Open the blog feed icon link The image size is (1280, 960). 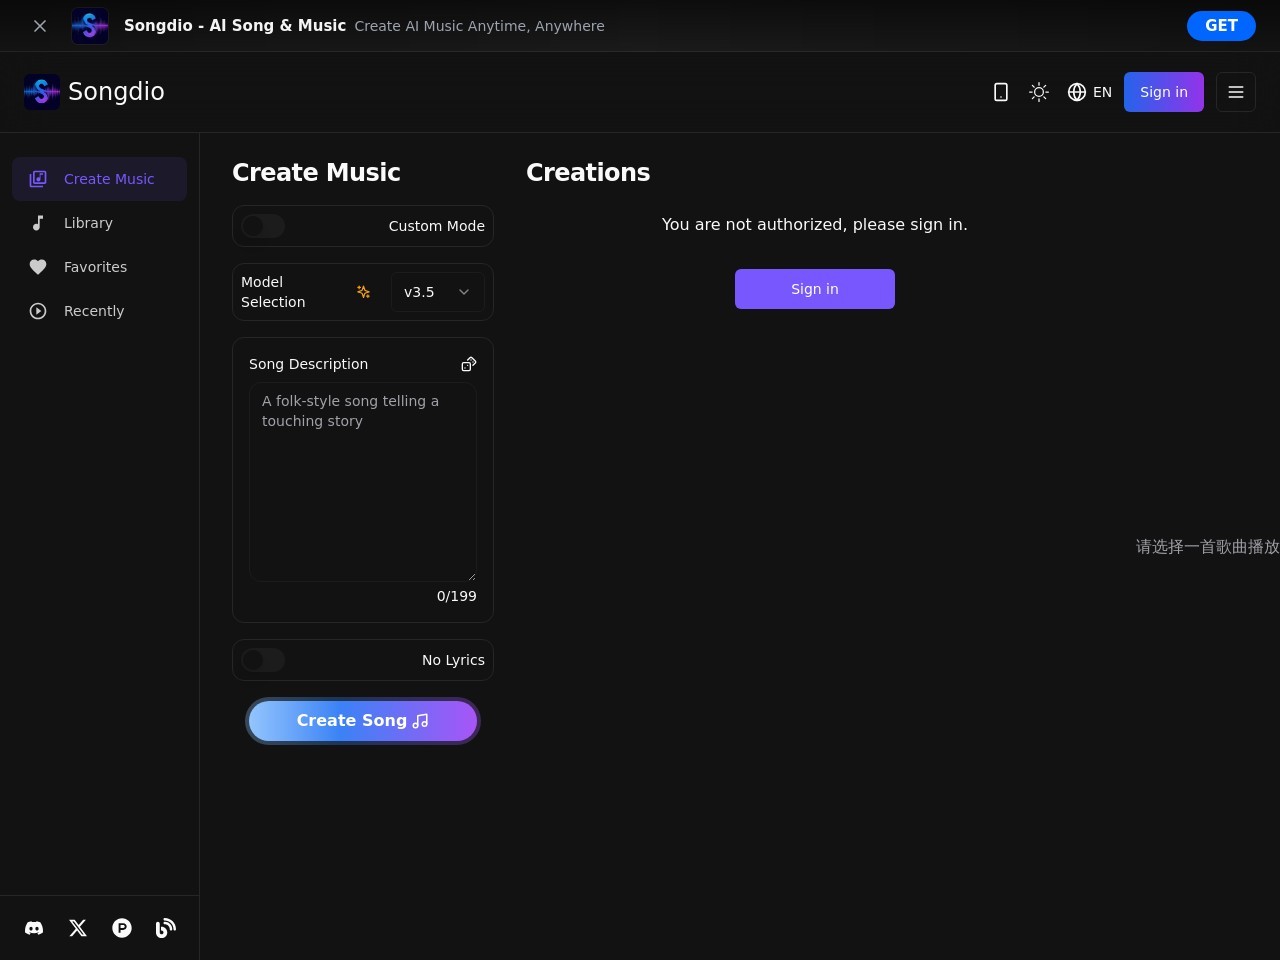tap(166, 928)
